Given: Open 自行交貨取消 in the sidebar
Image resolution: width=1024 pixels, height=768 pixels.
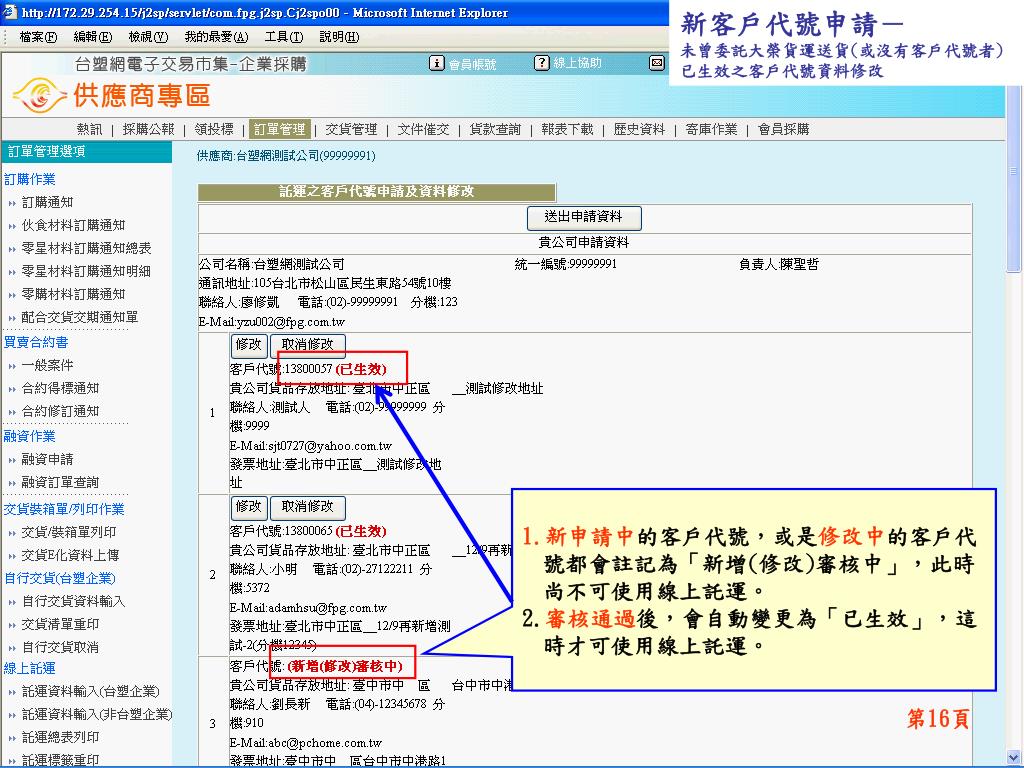Looking at the screenshot, I should pyautogui.click(x=60, y=647).
